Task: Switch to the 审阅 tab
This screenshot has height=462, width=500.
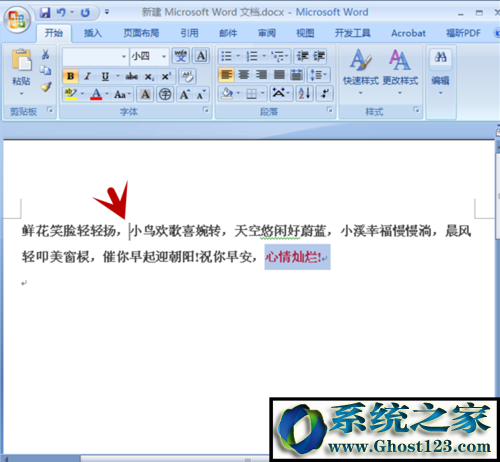Action: (x=267, y=33)
